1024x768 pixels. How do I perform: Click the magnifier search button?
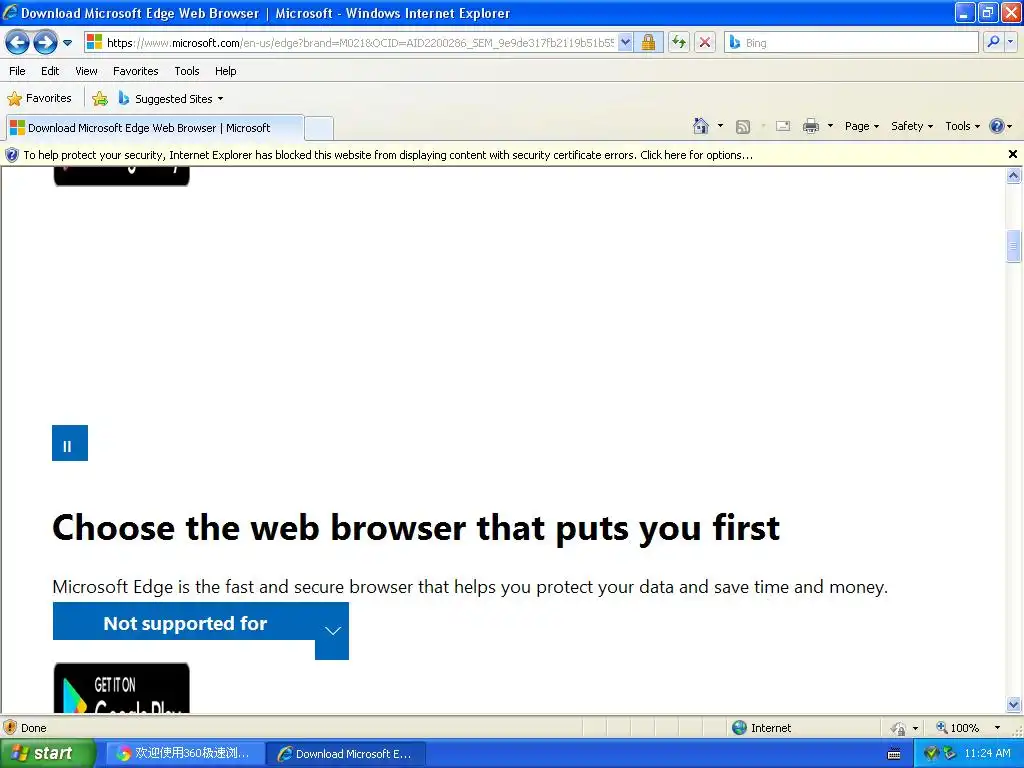[x=993, y=42]
